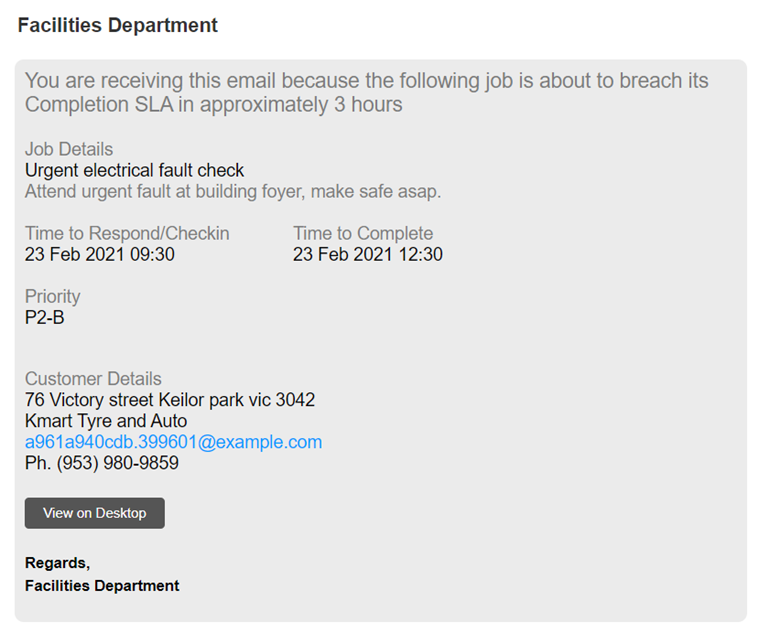
Task: Click the Customer Details label
Action: coord(93,379)
